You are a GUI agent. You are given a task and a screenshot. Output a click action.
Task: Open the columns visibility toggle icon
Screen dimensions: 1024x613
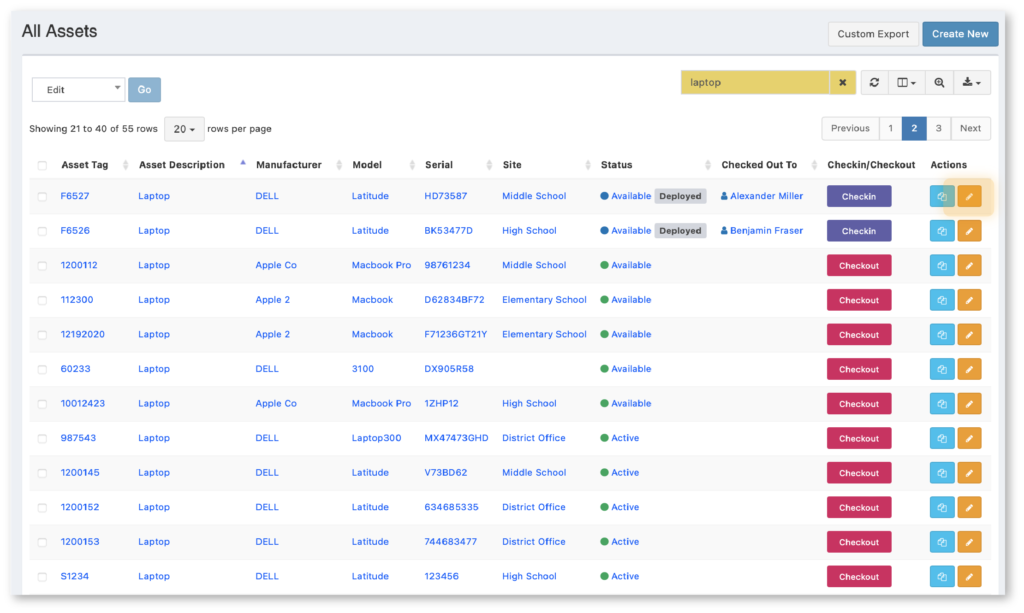906,83
